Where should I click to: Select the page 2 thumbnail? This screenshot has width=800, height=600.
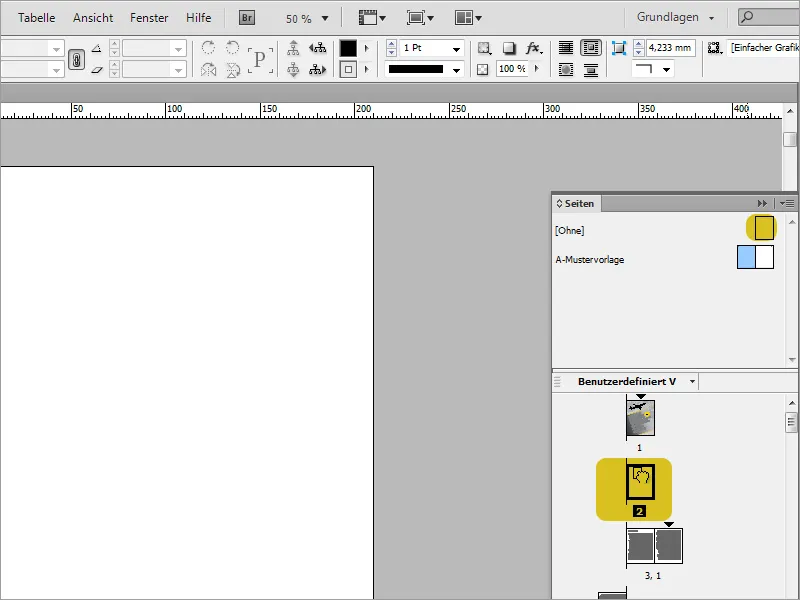coord(640,482)
